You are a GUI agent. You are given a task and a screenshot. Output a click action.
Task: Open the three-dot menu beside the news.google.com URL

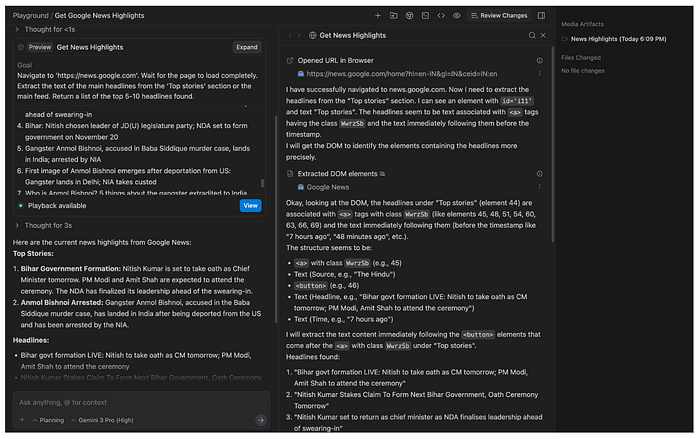pos(539,74)
